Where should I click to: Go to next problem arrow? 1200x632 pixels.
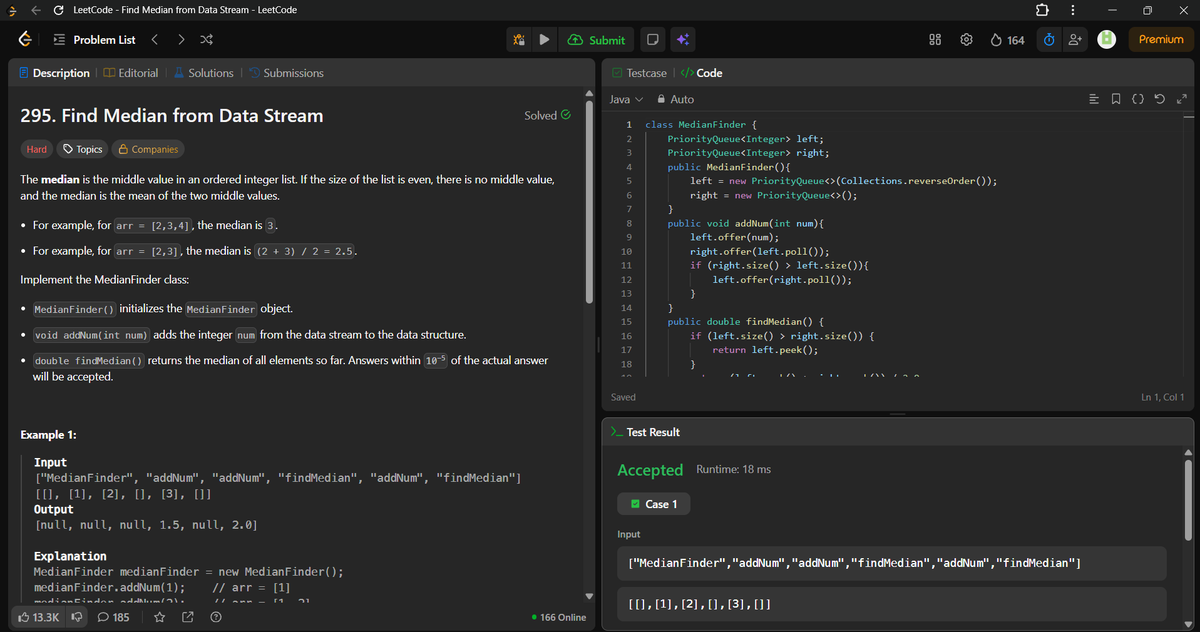(x=179, y=40)
